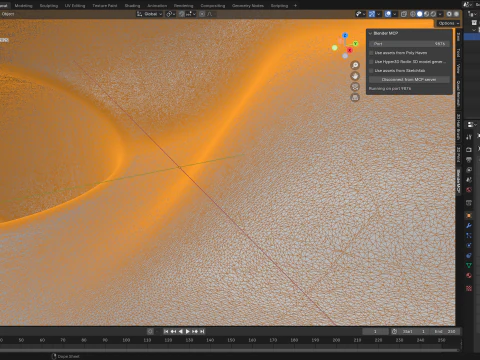Jump to first frame in timeline
480x360 pixels.
pos(166,331)
